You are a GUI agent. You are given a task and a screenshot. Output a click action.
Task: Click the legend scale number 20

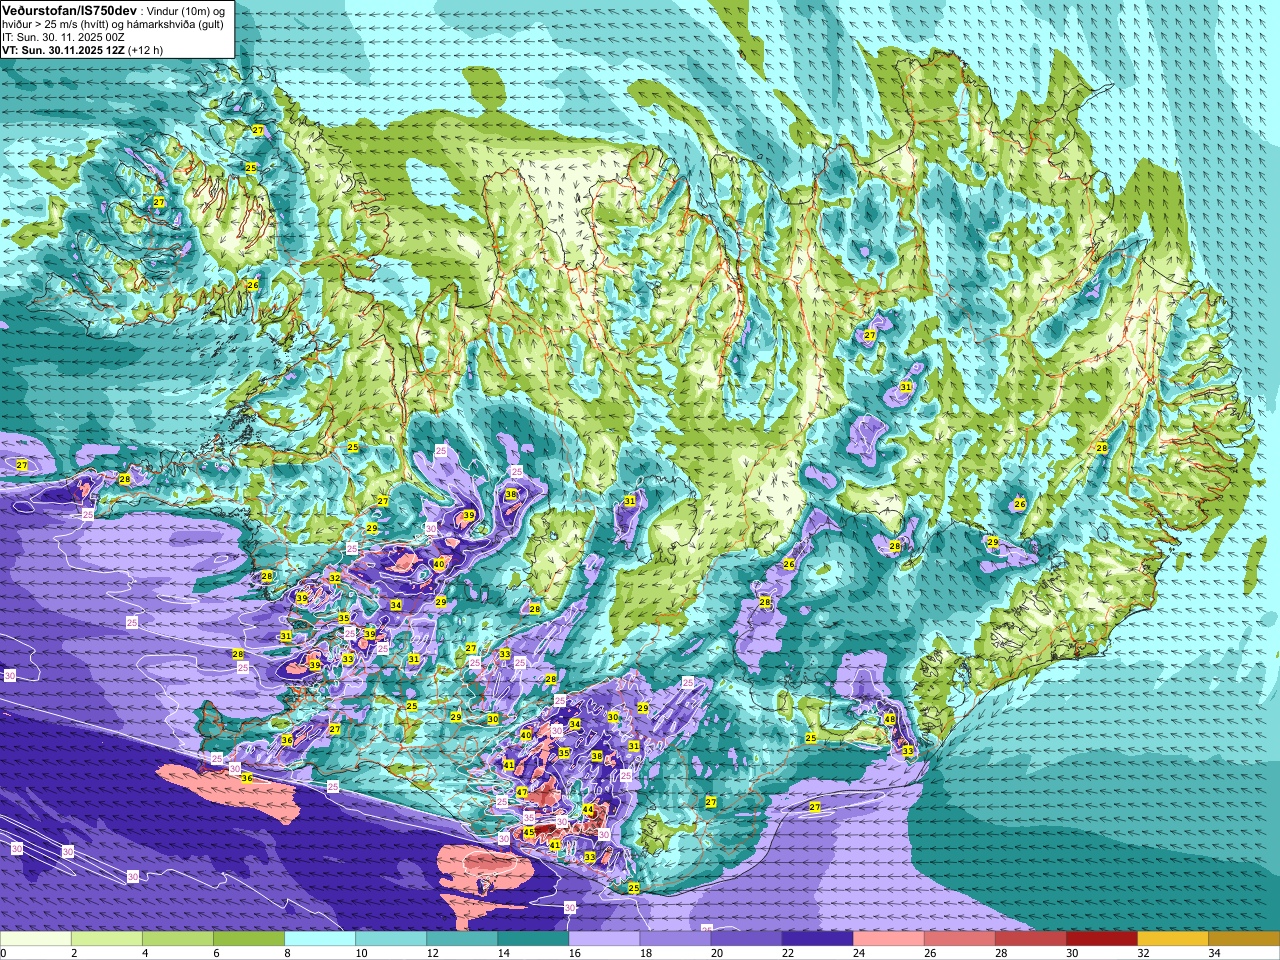pos(716,953)
